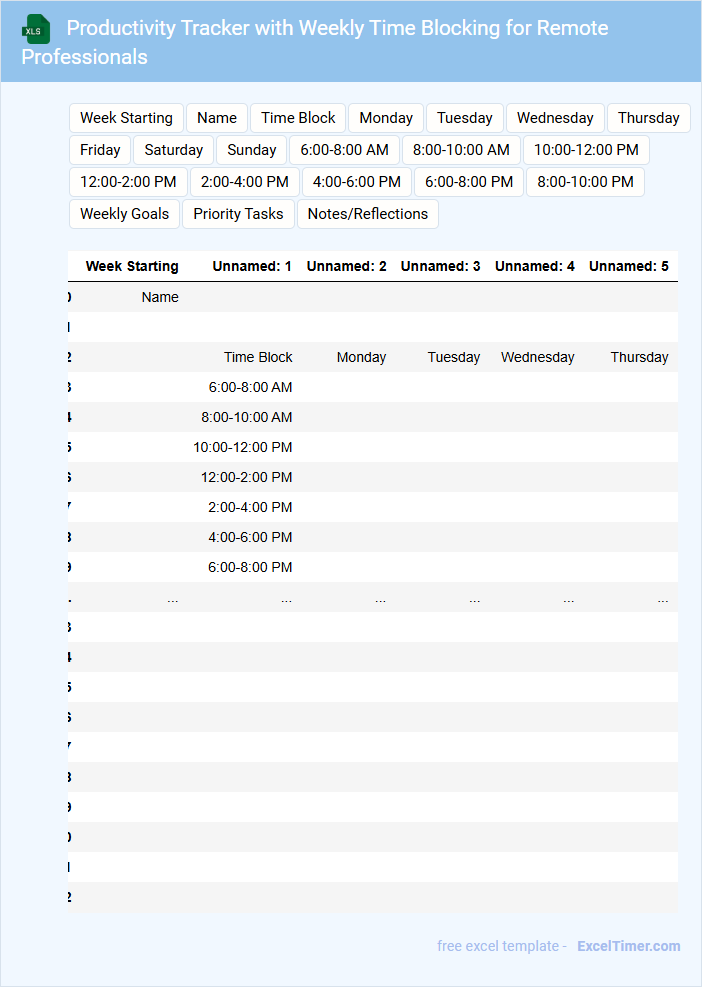Click the Sunday tag
The height and width of the screenshot is (987, 702).
[252, 150]
